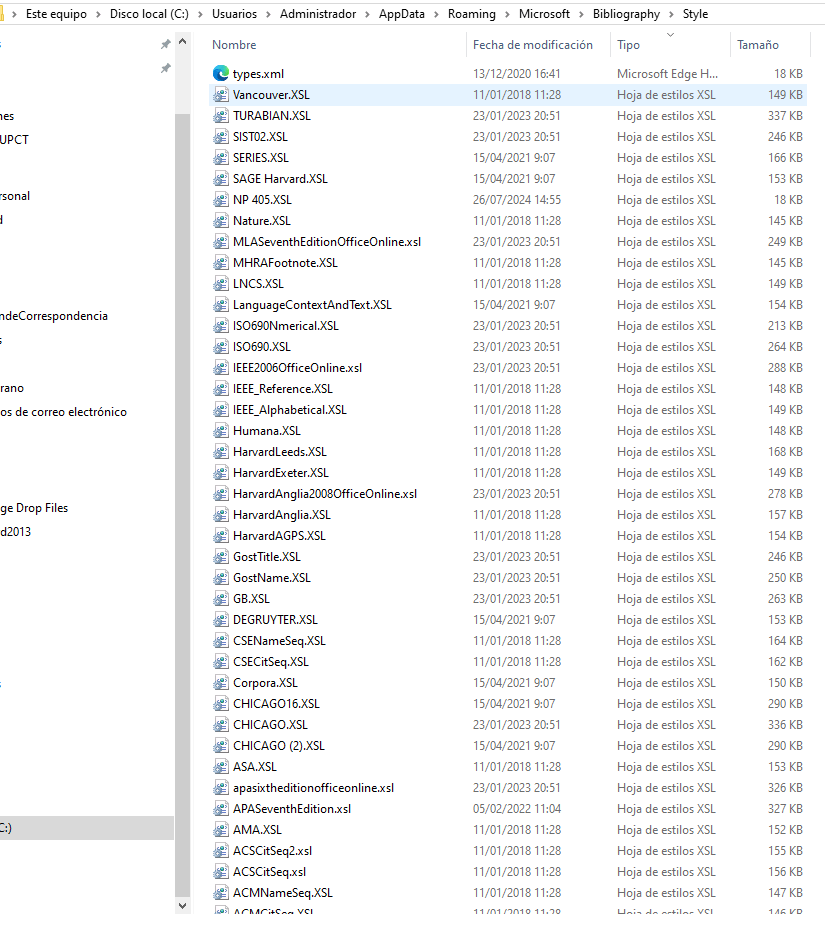The height and width of the screenshot is (931, 825).
Task: Click the Corpora.XSL file icon
Action: pyautogui.click(x=221, y=683)
